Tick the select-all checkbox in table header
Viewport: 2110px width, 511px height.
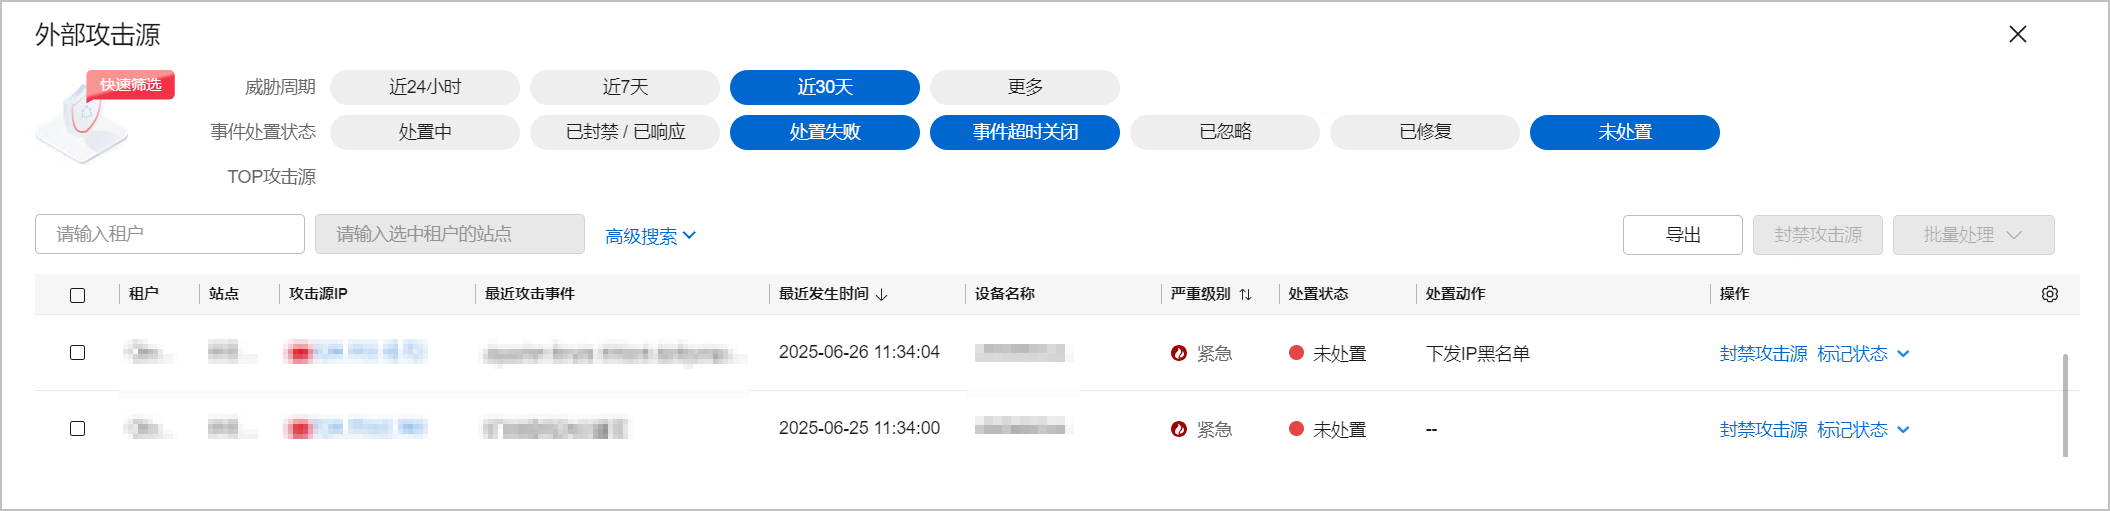(77, 295)
